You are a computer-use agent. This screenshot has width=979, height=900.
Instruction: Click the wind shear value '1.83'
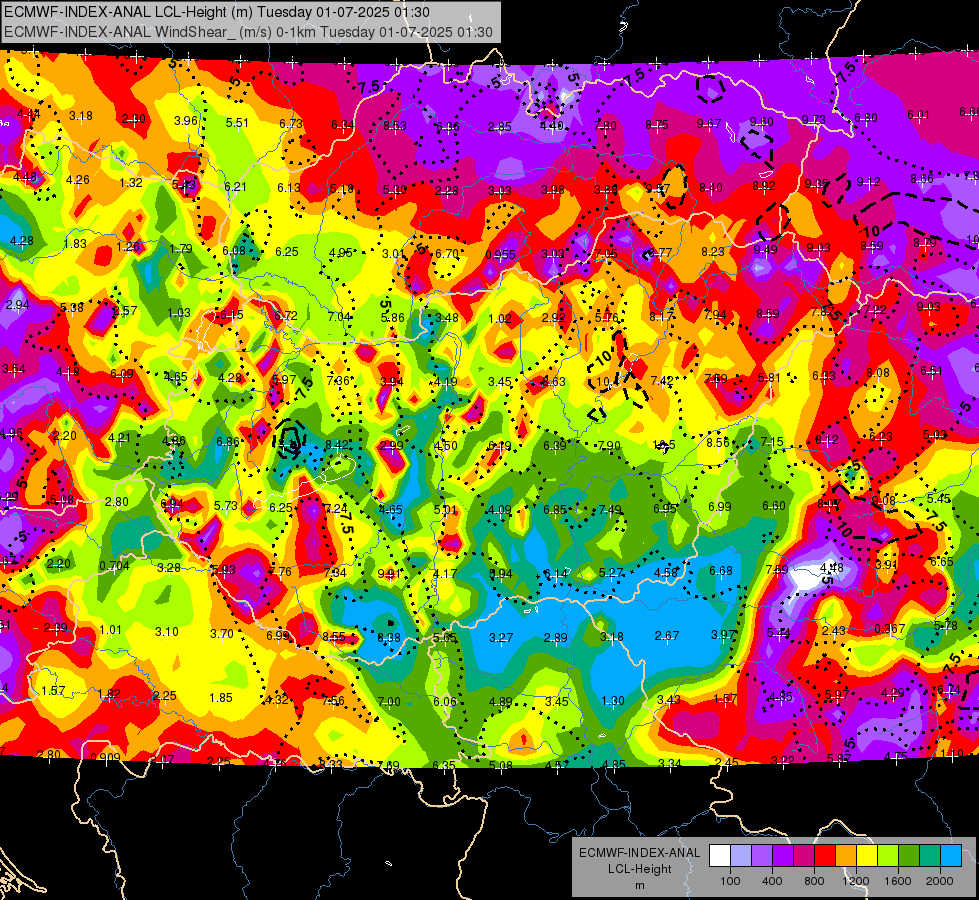click(x=75, y=244)
